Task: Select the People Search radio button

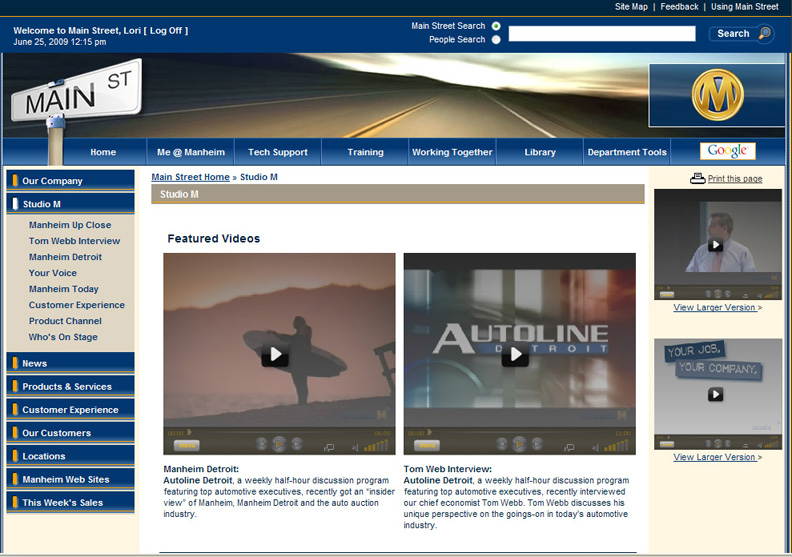Action: [496, 40]
